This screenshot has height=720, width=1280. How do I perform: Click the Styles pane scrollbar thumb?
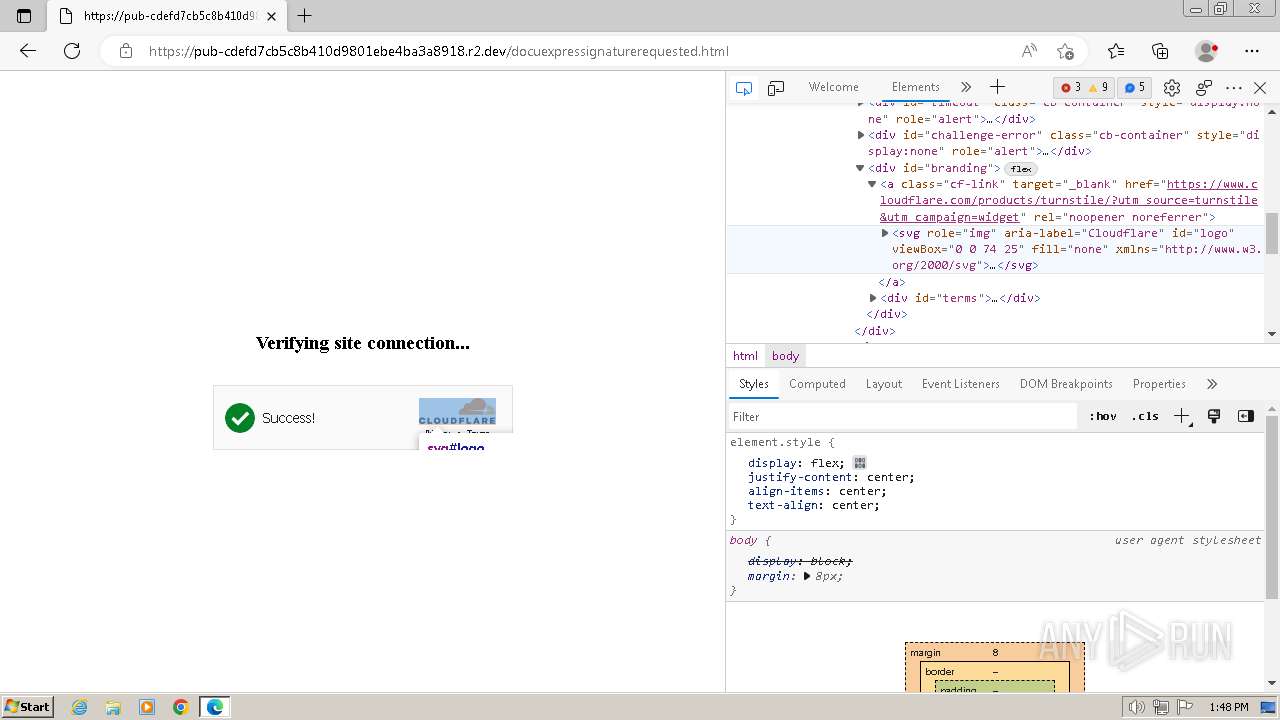point(1272,505)
